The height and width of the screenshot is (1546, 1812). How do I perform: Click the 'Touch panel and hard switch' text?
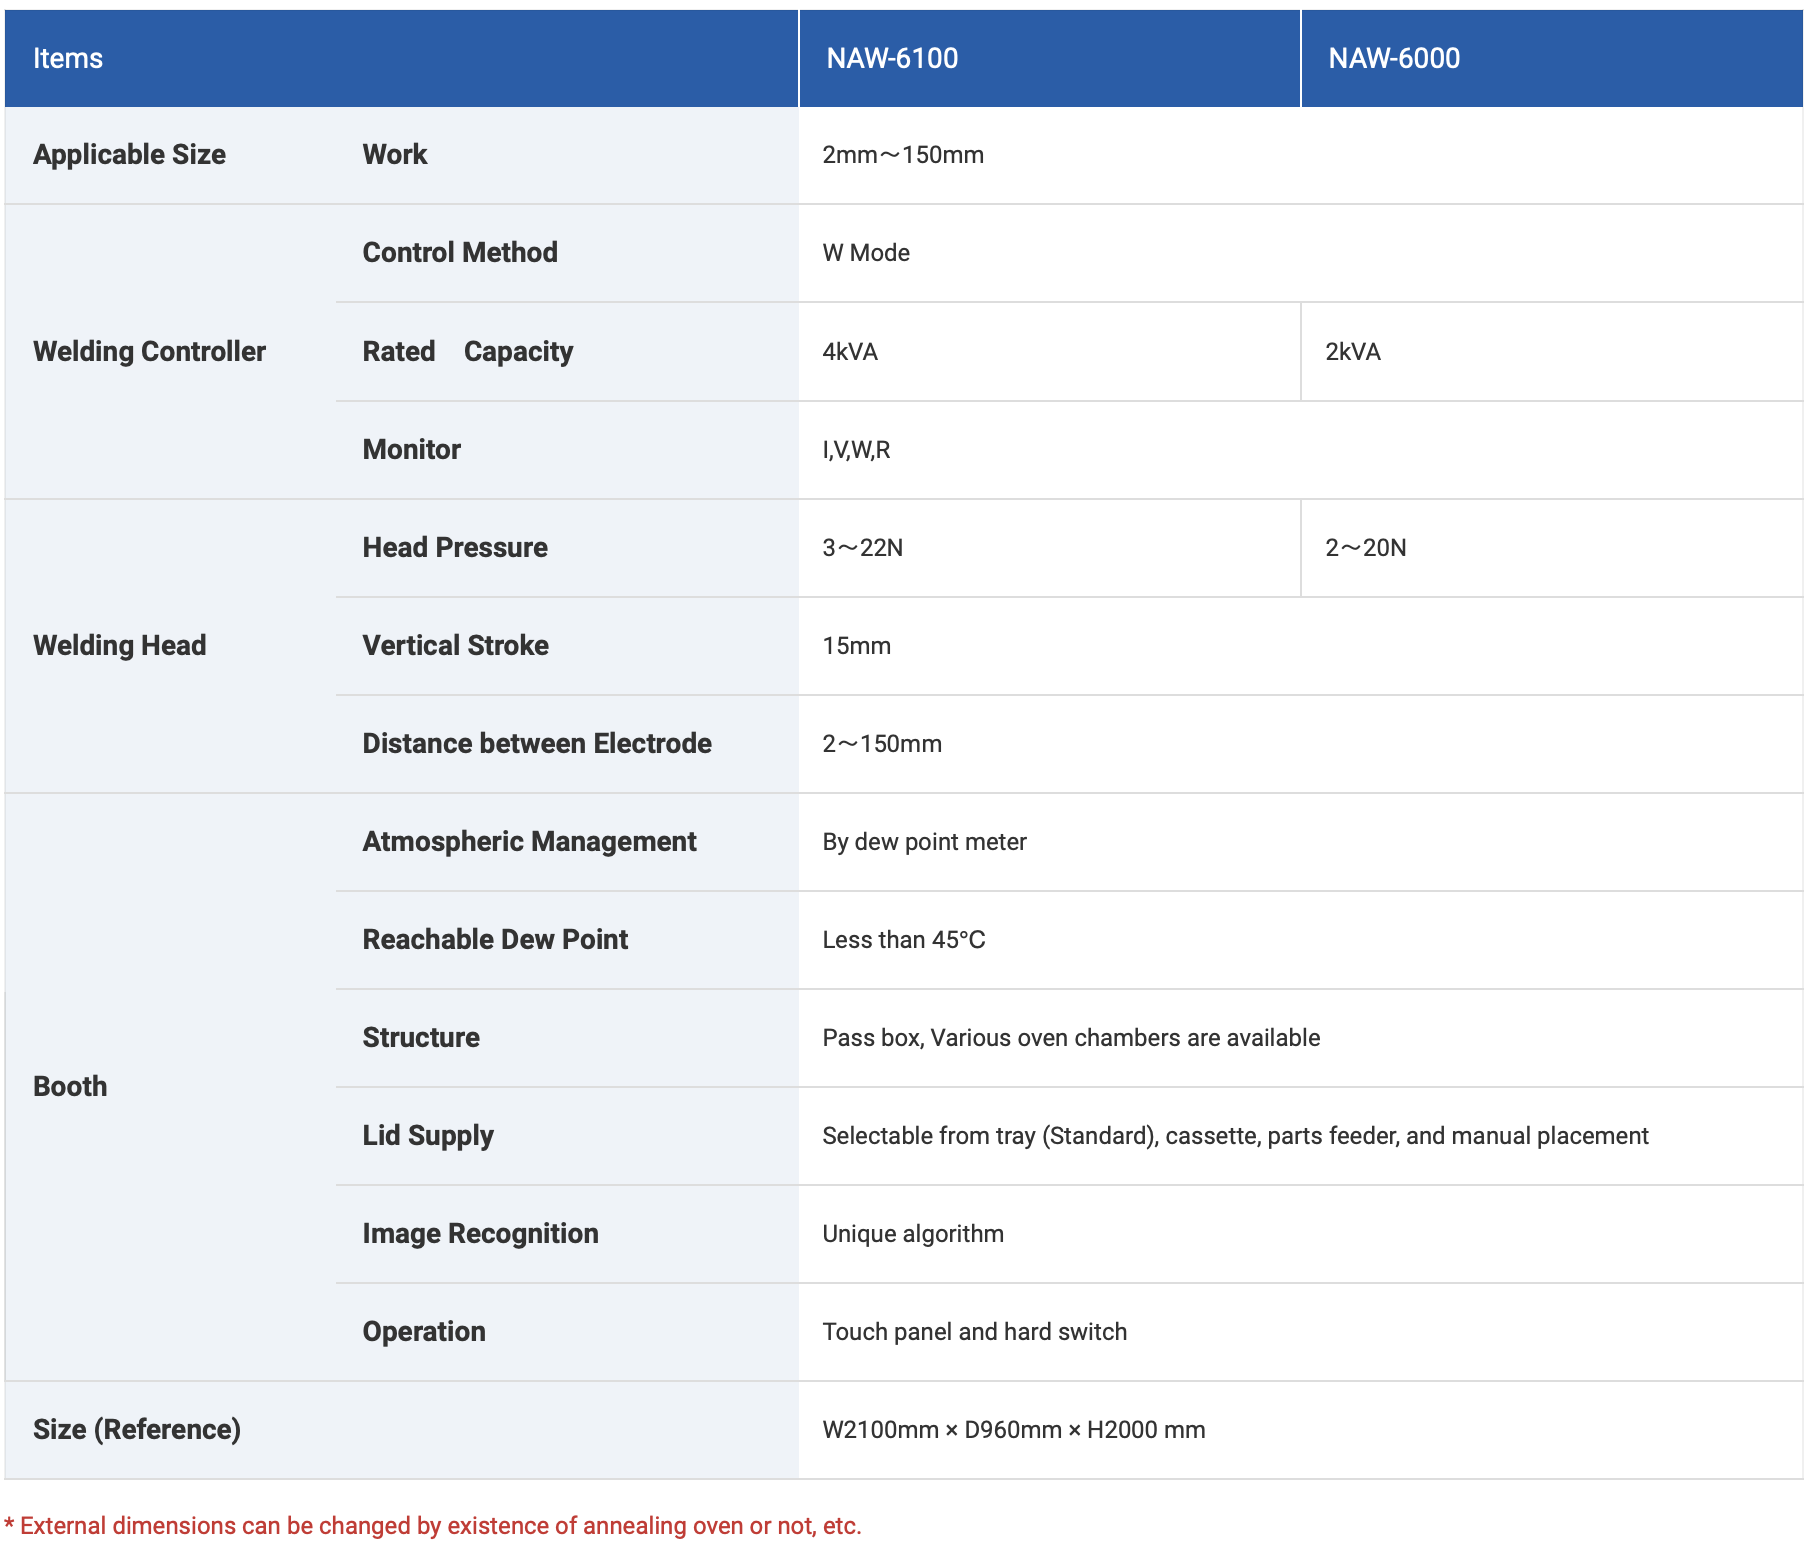pyautogui.click(x=974, y=1332)
